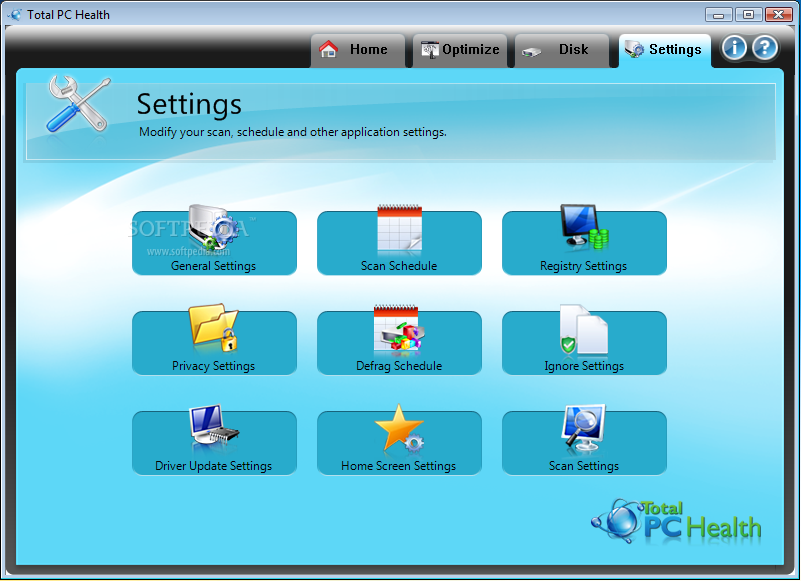The image size is (801, 581).
Task: Click the Driver Update Settings label
Action: (214, 466)
